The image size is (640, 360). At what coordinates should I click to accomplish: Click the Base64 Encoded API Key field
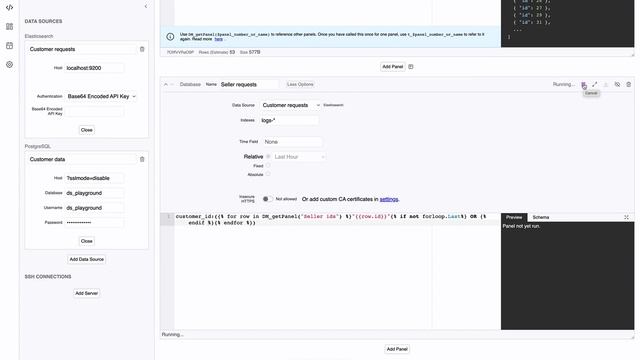[x=94, y=111]
